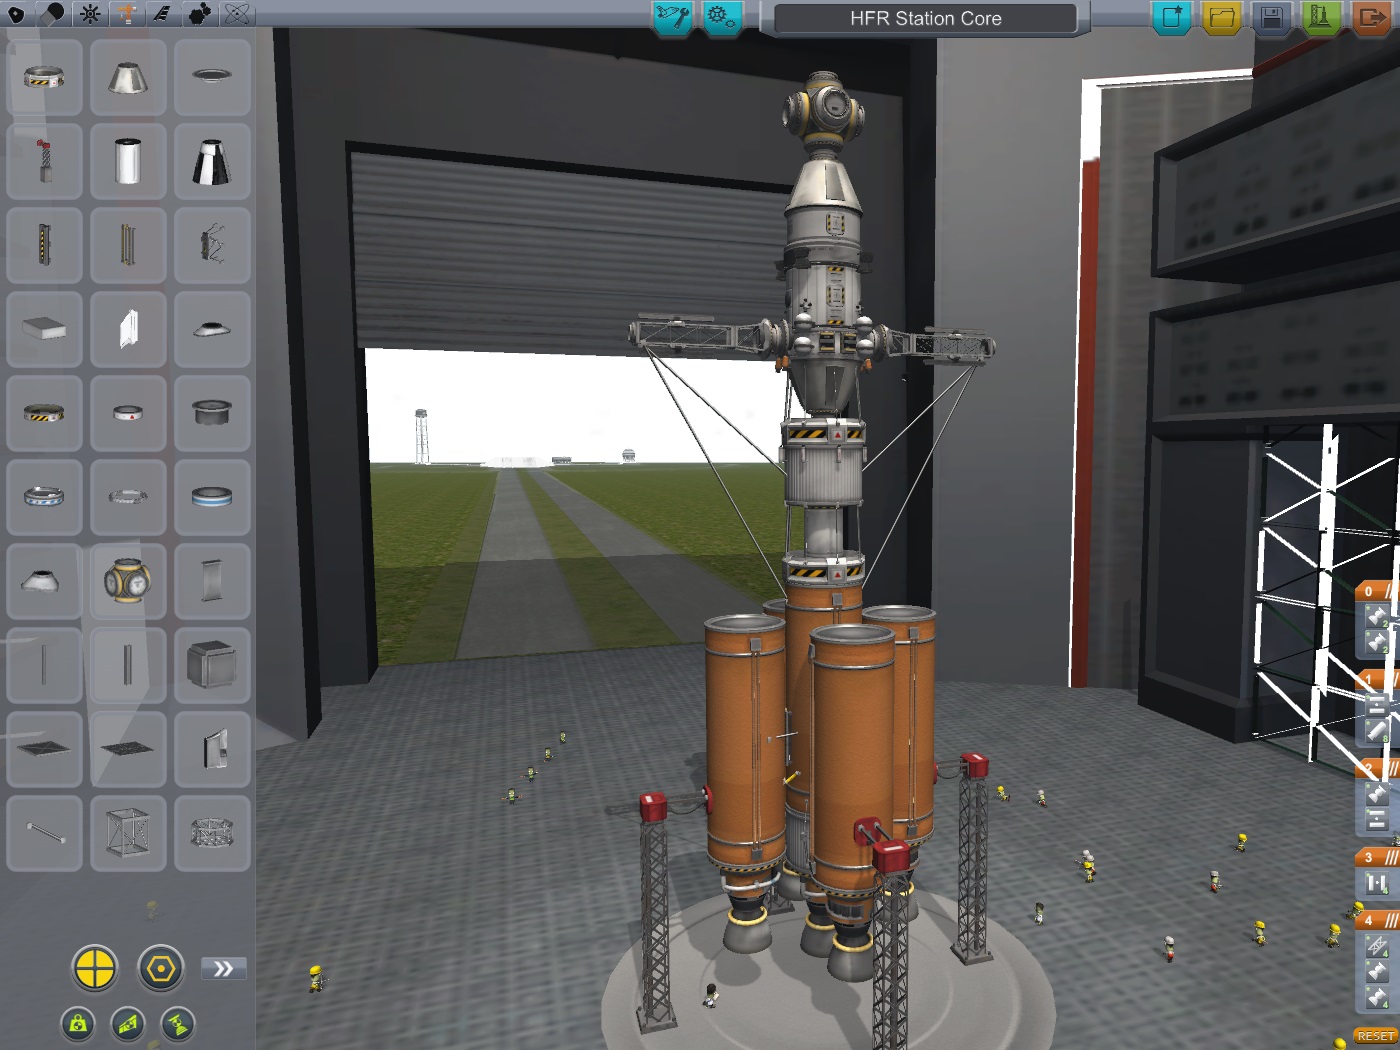Screen dimensions: 1400x1050
Task: Select the Structural parts category tab
Action: (x=127, y=14)
